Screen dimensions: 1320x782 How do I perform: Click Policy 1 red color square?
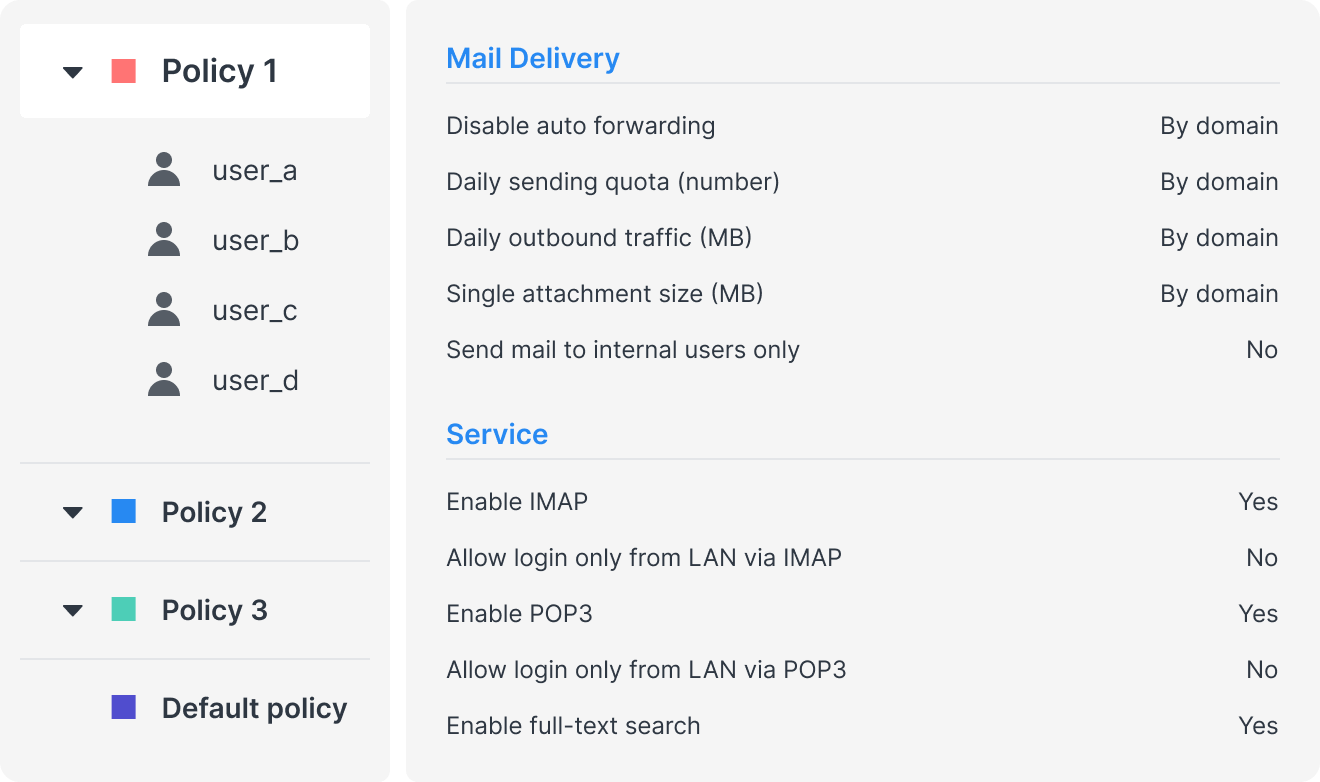coord(124,71)
